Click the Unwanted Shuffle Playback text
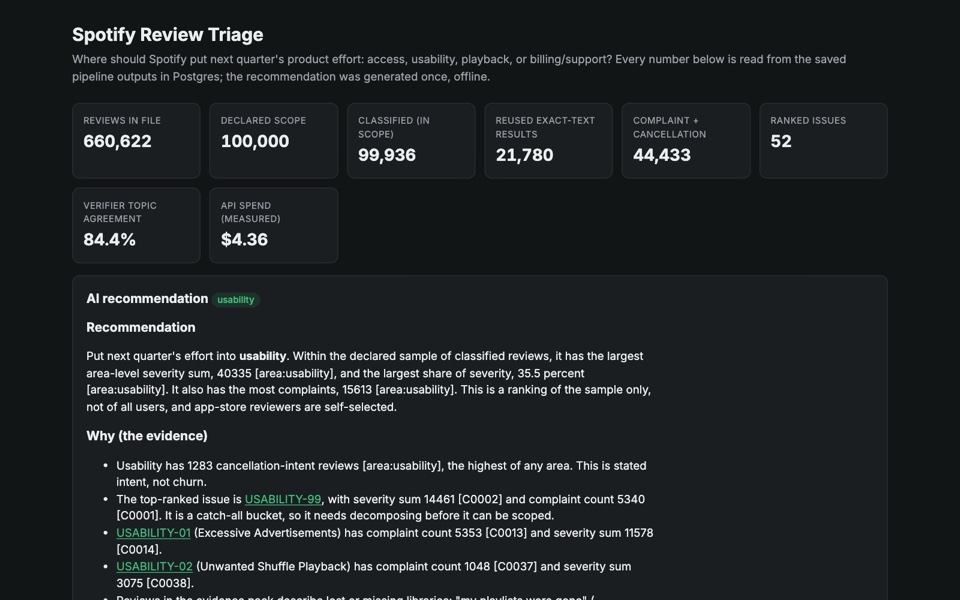960x600 pixels. click(x=274, y=566)
